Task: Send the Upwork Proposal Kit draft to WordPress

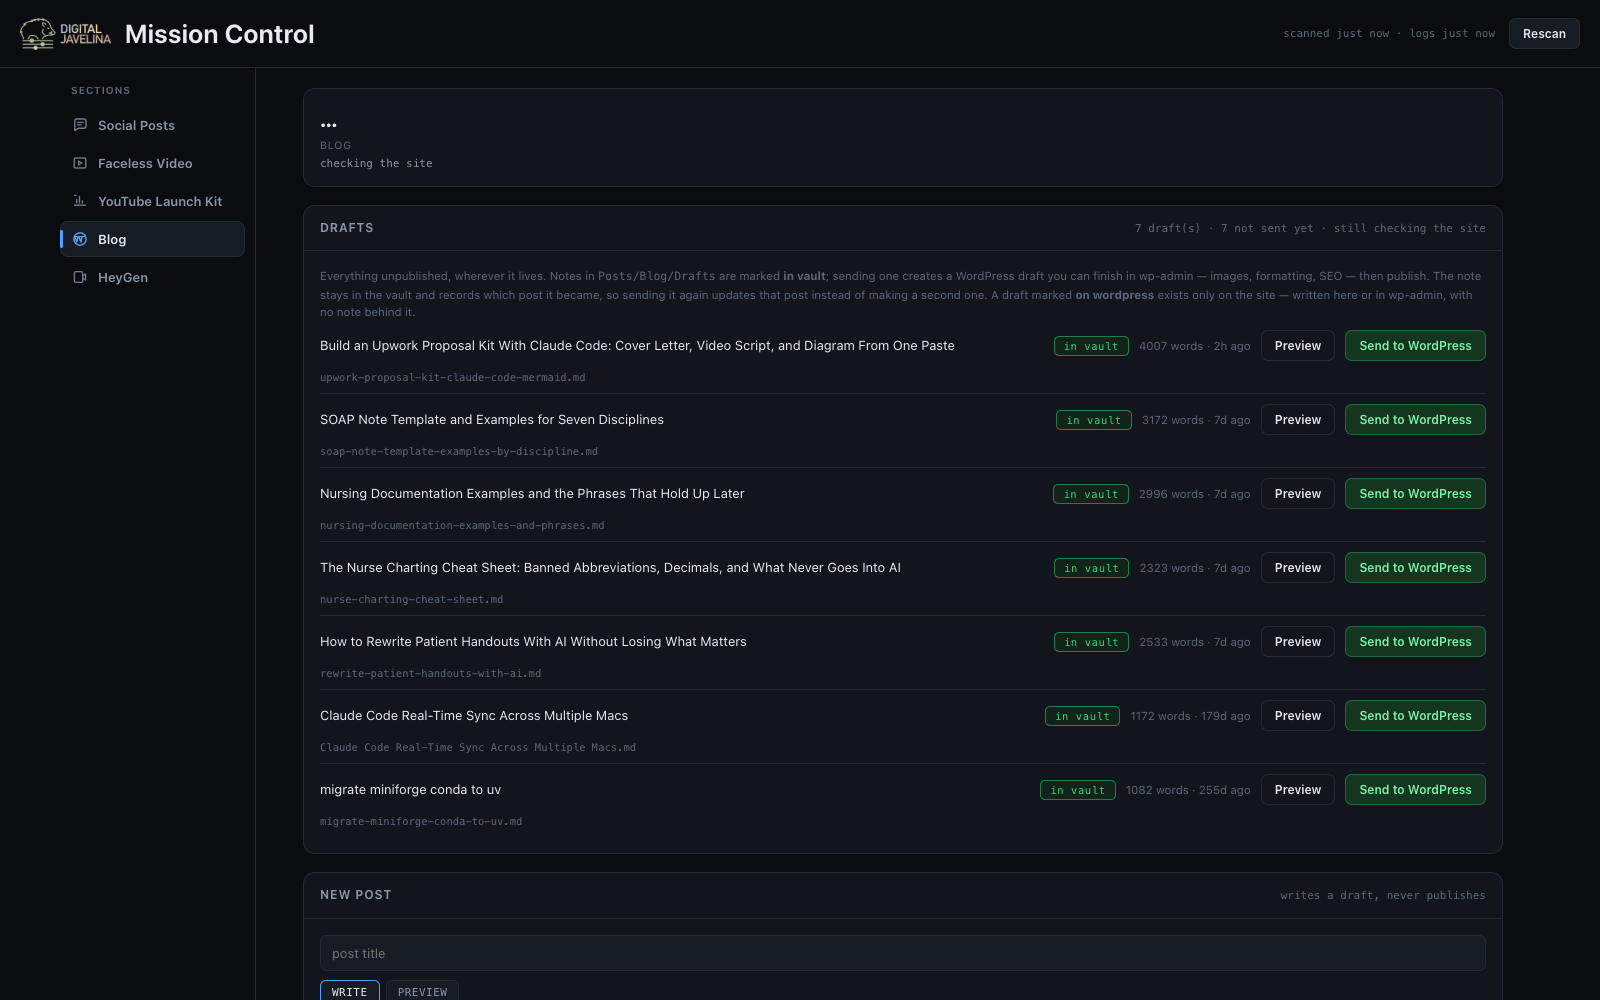Action: (x=1415, y=346)
